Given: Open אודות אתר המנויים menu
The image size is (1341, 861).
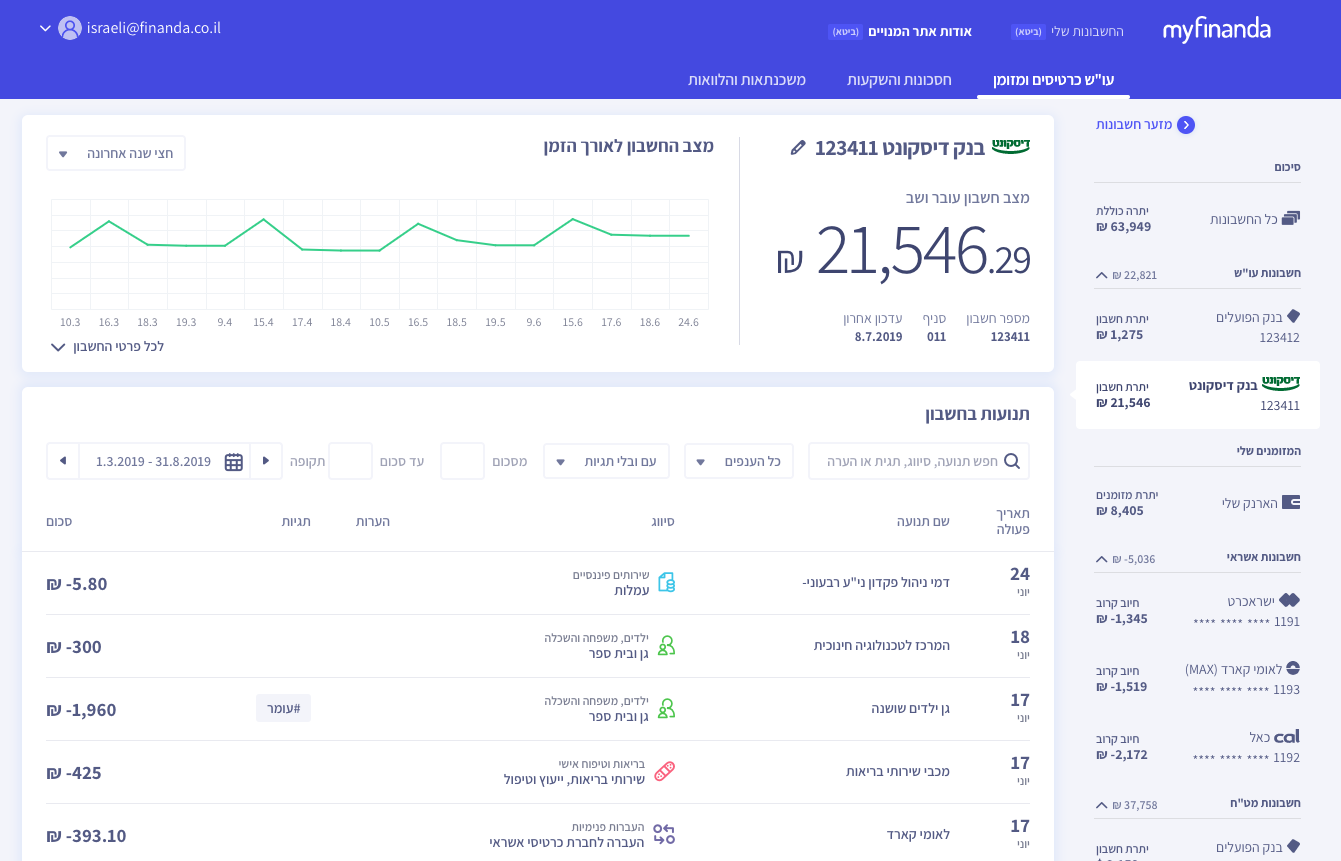Looking at the screenshot, I should [x=920, y=31].
